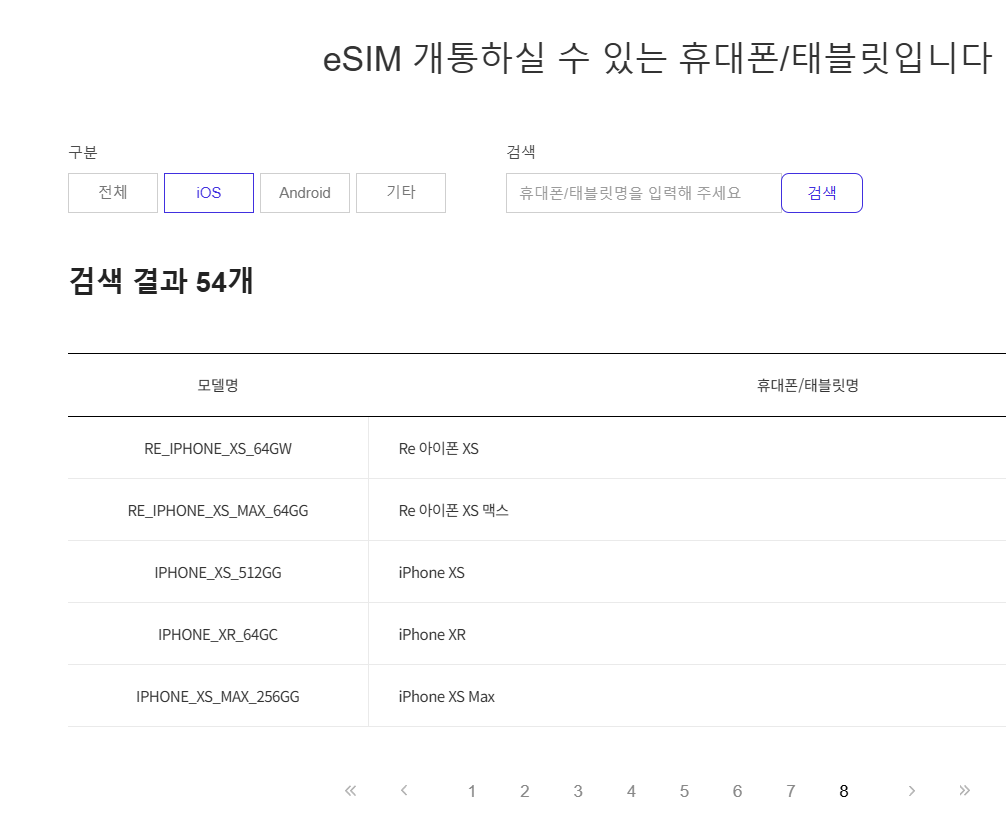Jump to last page with double-right arrow
Image resolution: width=1006 pixels, height=820 pixels.
click(x=964, y=790)
